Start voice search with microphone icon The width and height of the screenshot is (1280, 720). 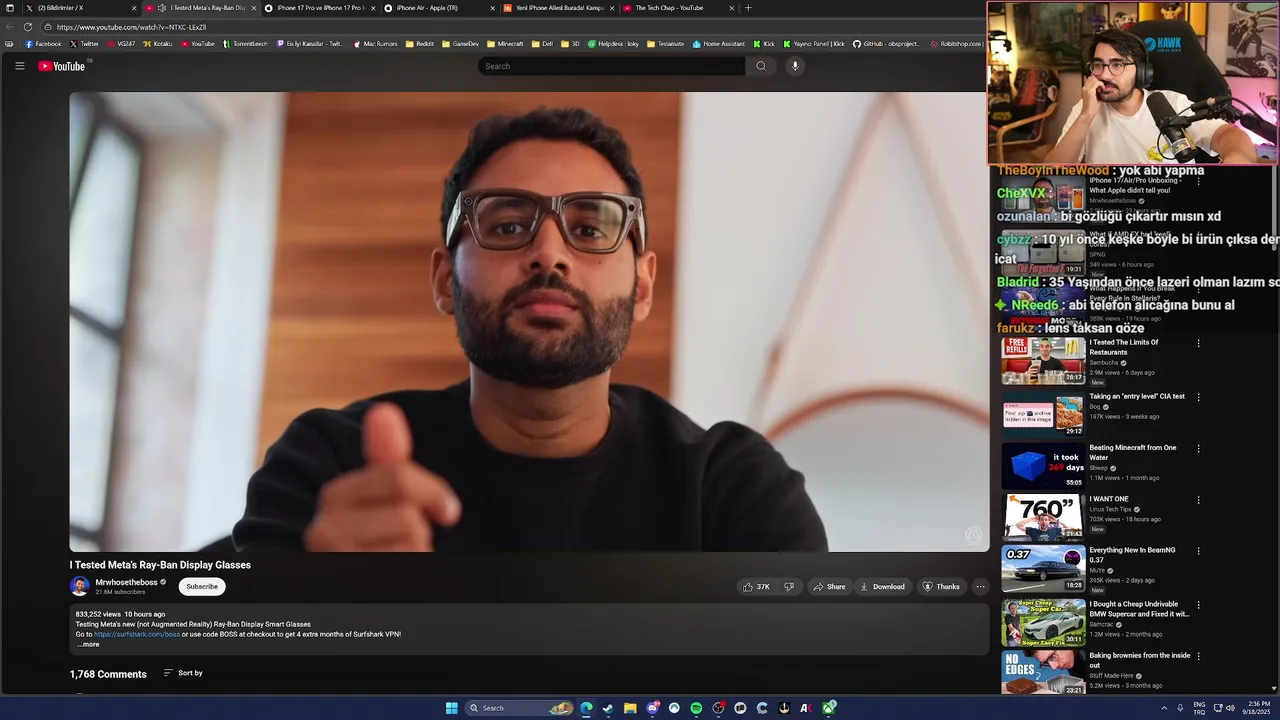click(795, 66)
